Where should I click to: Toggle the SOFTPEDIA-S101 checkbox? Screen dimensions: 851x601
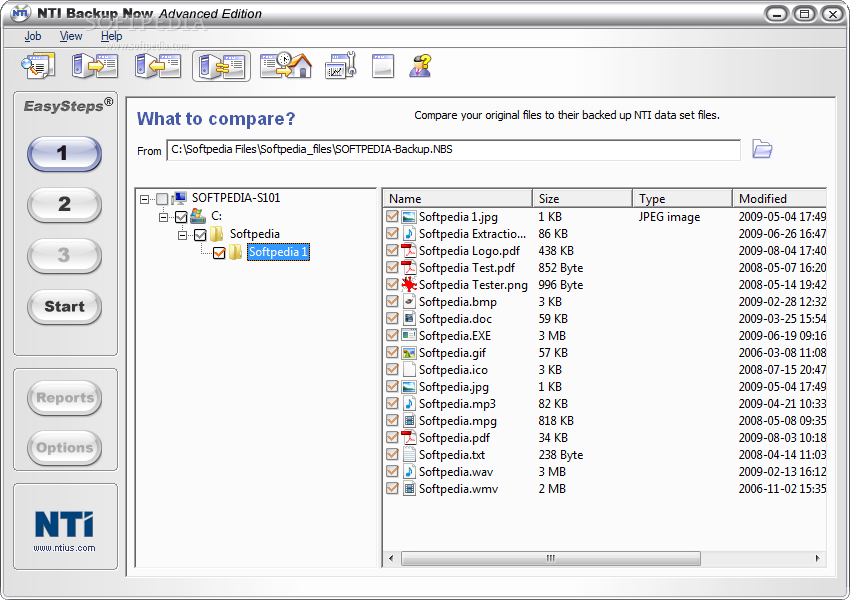[162, 199]
